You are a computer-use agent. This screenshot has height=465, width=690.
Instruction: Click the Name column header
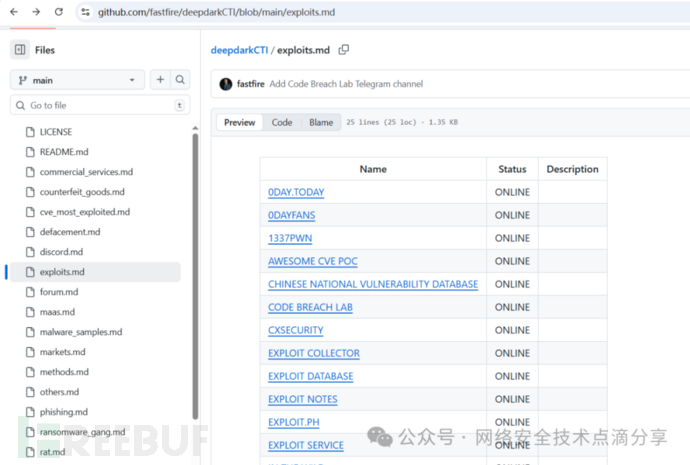(373, 169)
